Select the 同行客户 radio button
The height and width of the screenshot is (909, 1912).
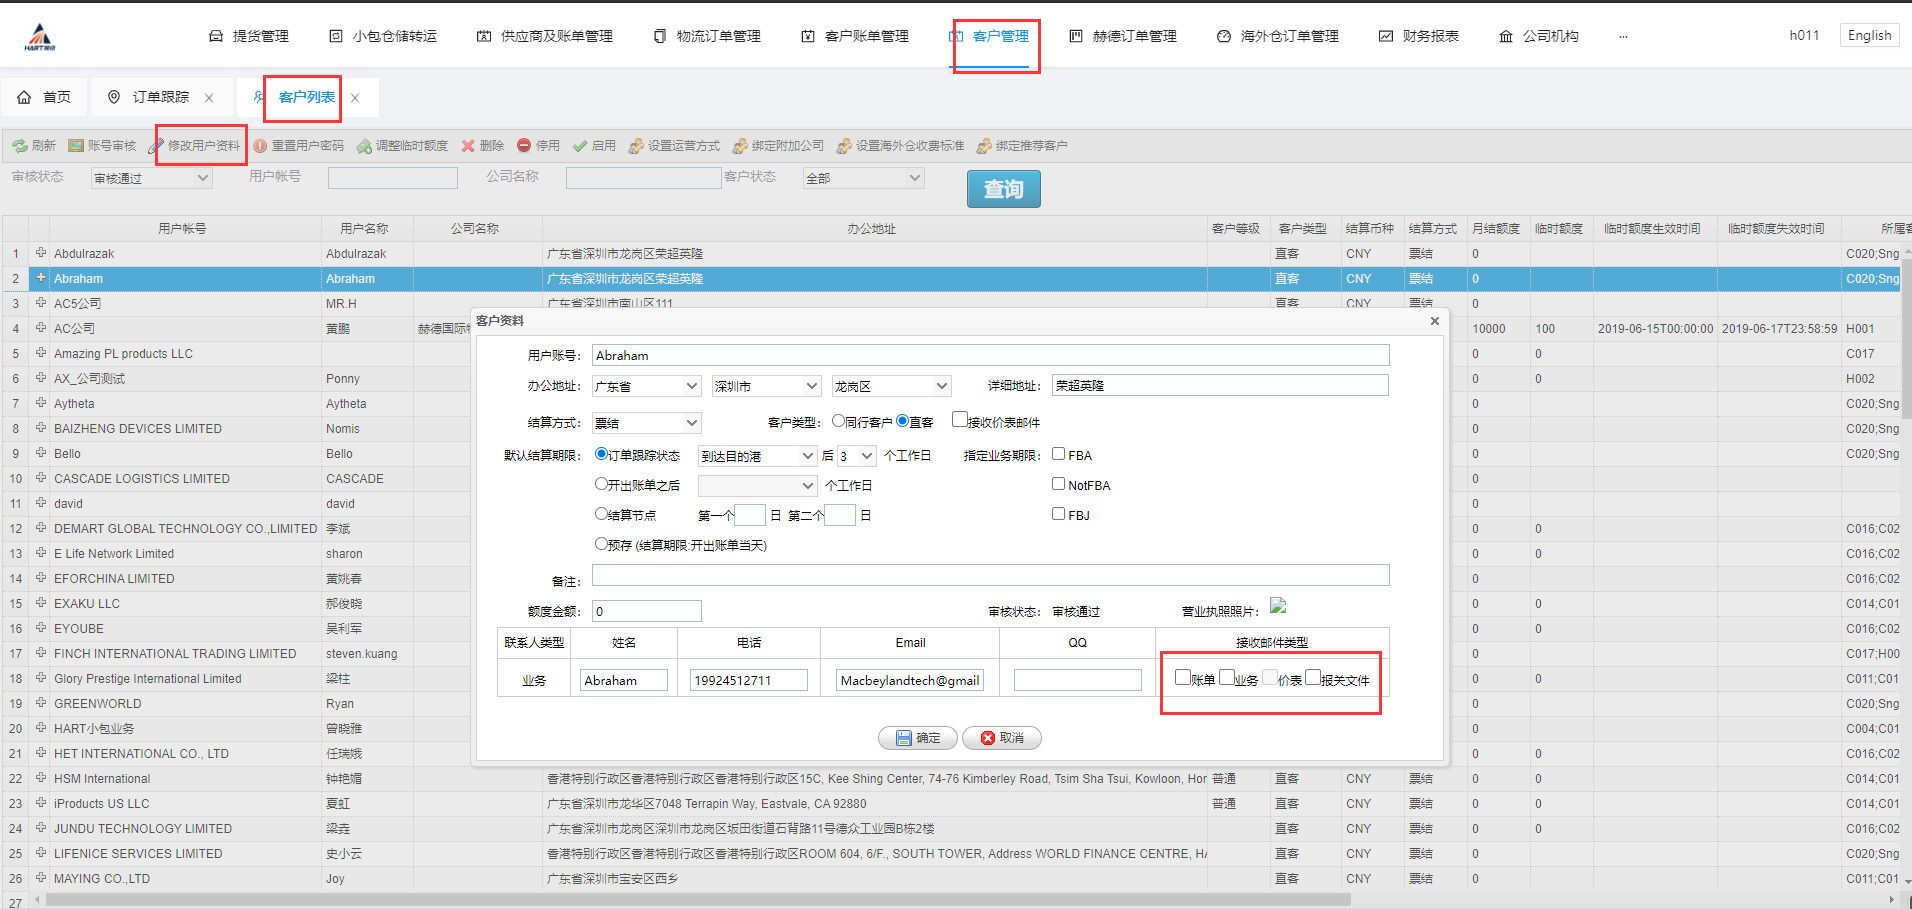[x=839, y=421]
